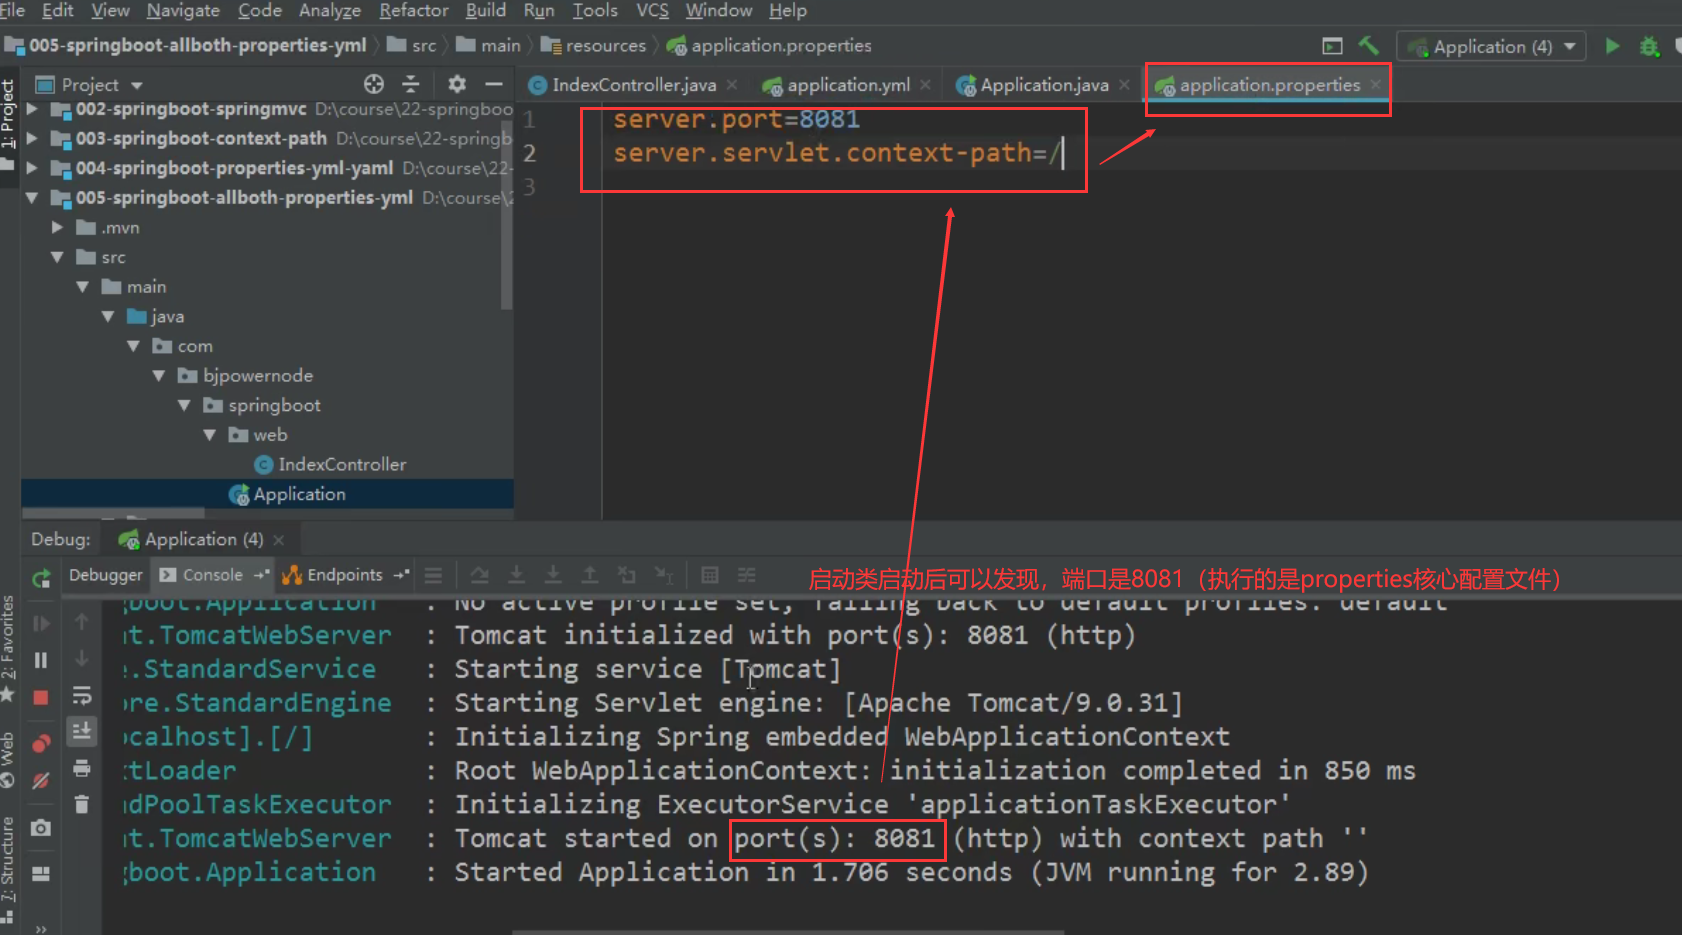Select IndexController in project tree

342,465
